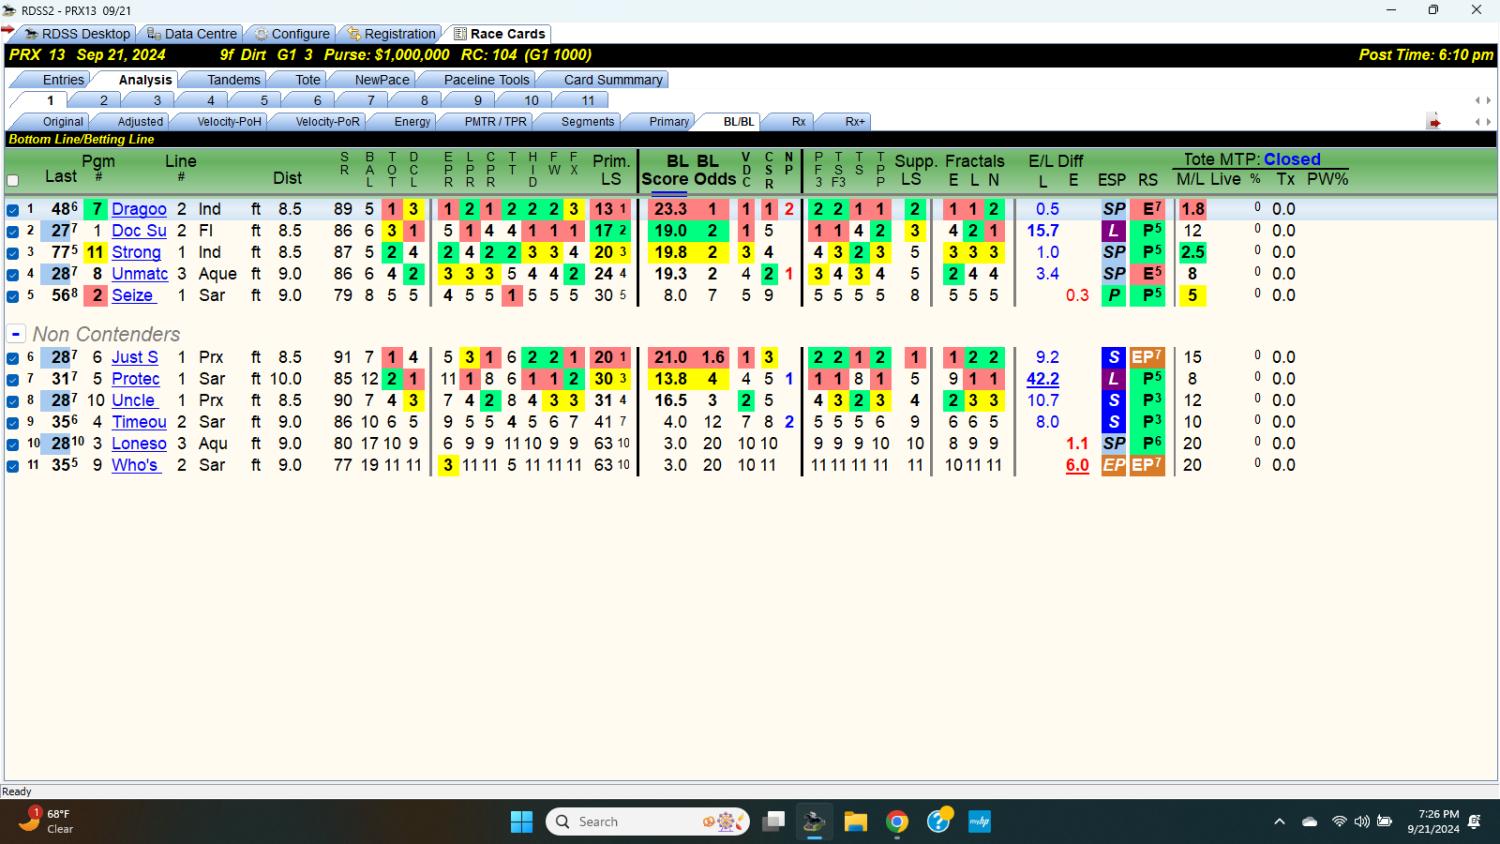
Task: Open the Card Summary tab
Action: tap(613, 80)
